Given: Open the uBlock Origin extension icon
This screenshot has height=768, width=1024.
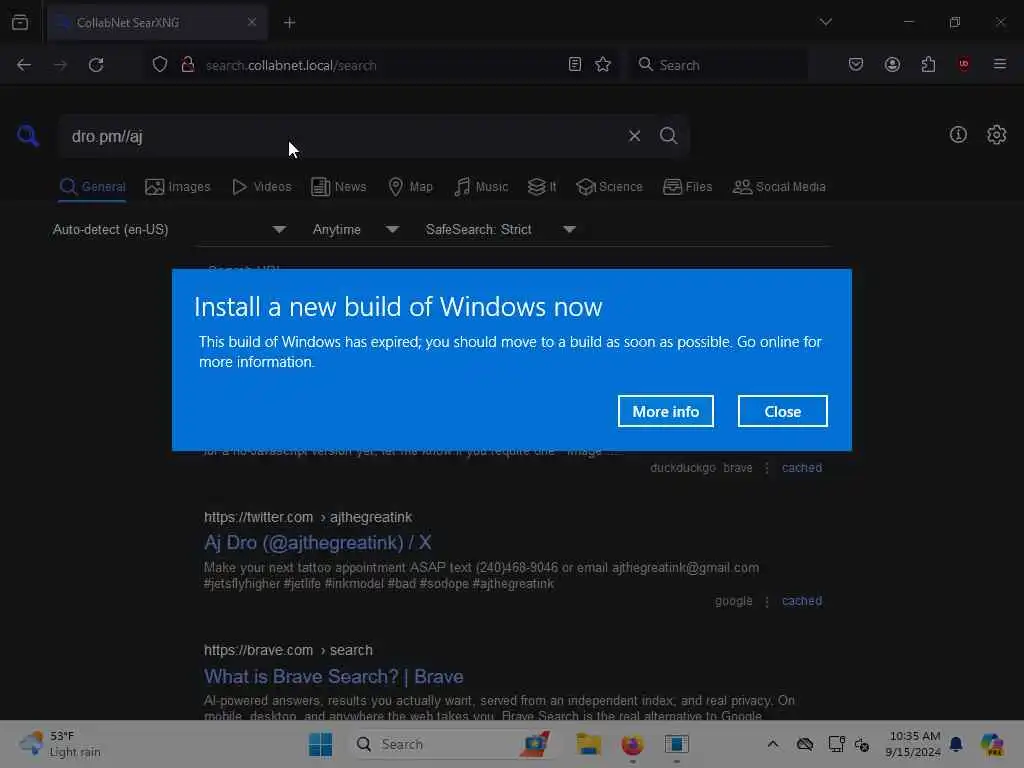Looking at the screenshot, I should [x=963, y=64].
